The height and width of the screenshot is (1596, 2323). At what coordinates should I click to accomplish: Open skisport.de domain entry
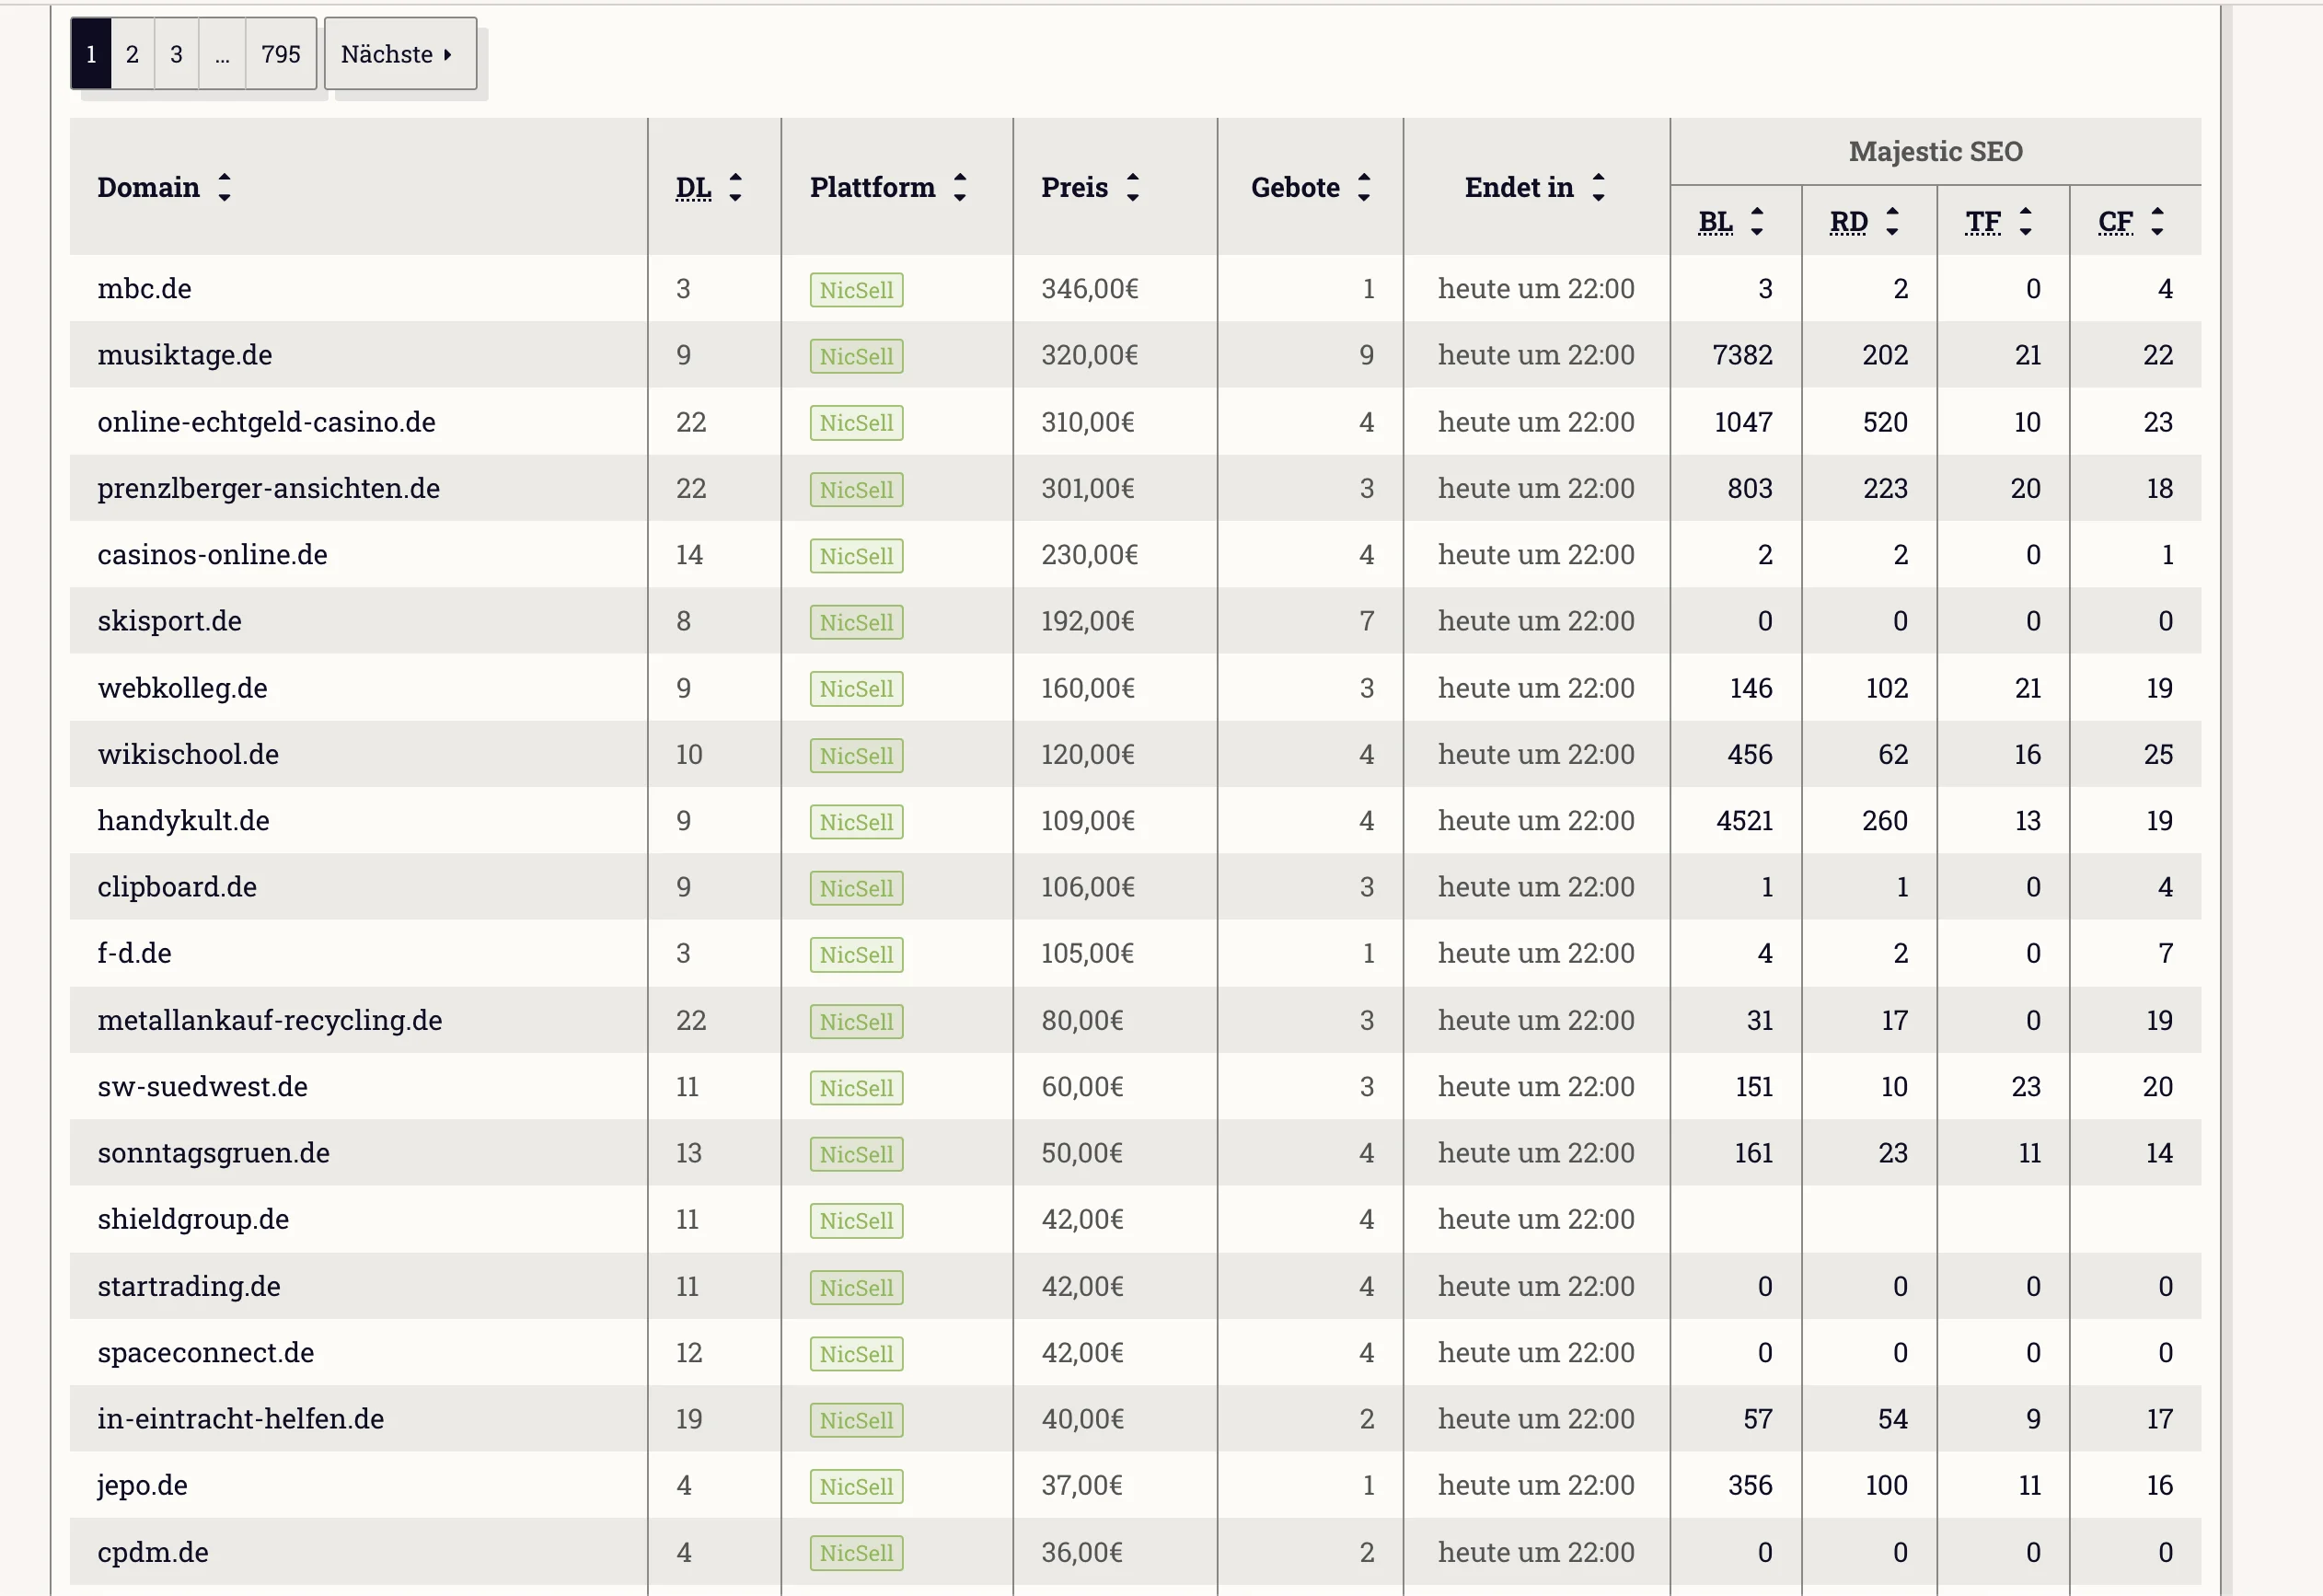pos(169,621)
